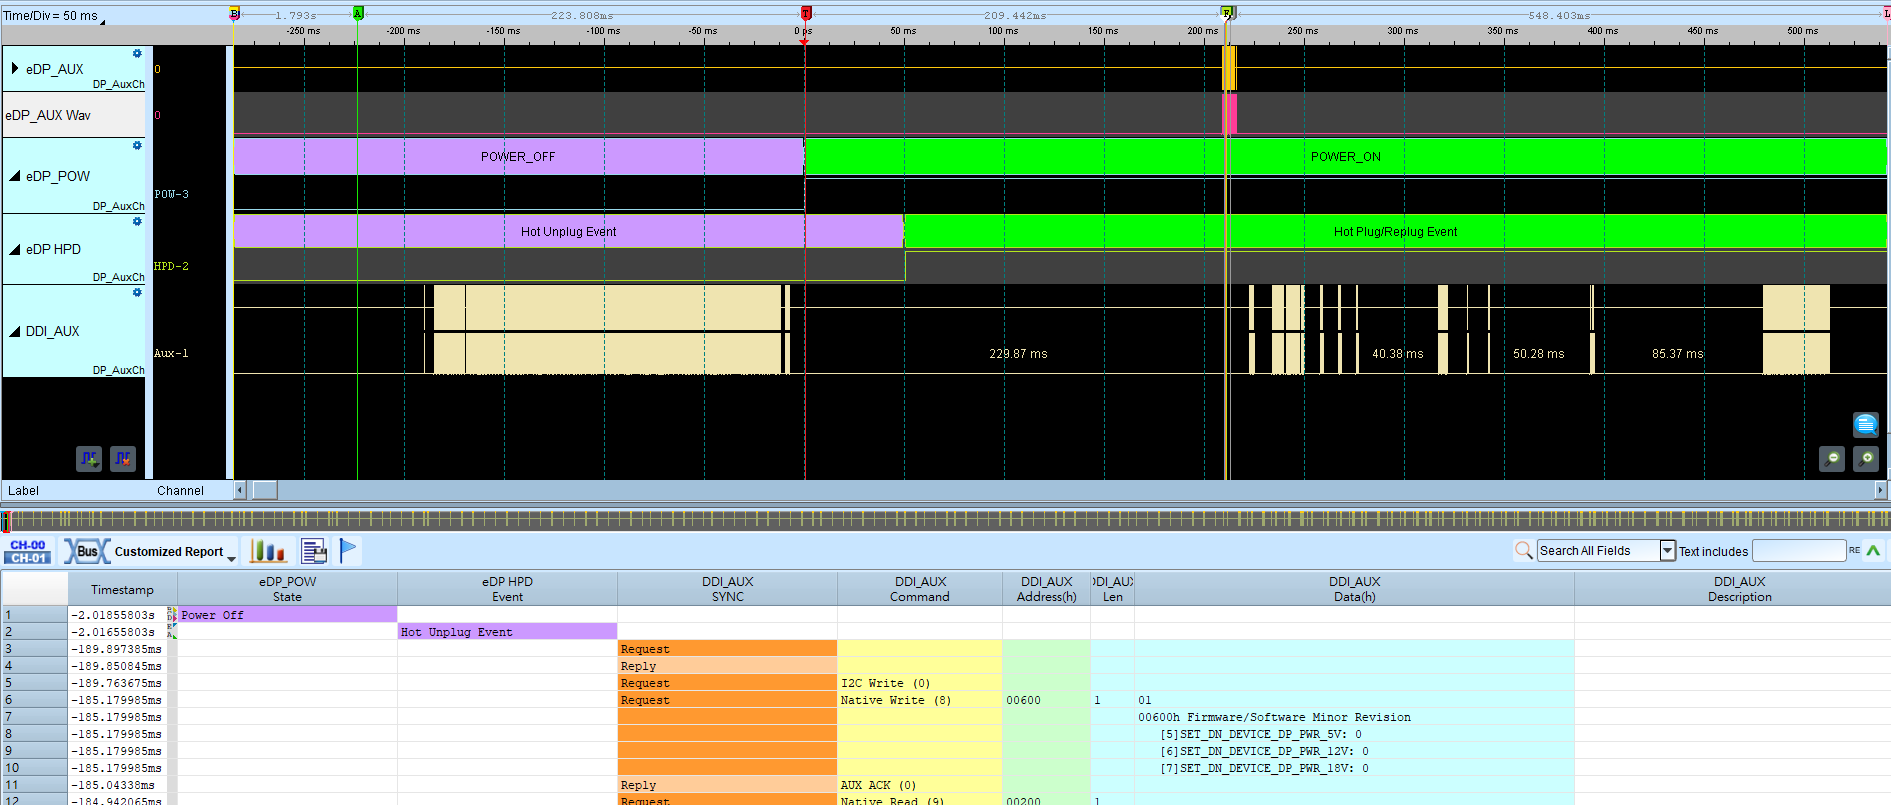Select cursor A marker on time ruler
Image resolution: width=1891 pixels, height=805 pixels.
pos(358,14)
